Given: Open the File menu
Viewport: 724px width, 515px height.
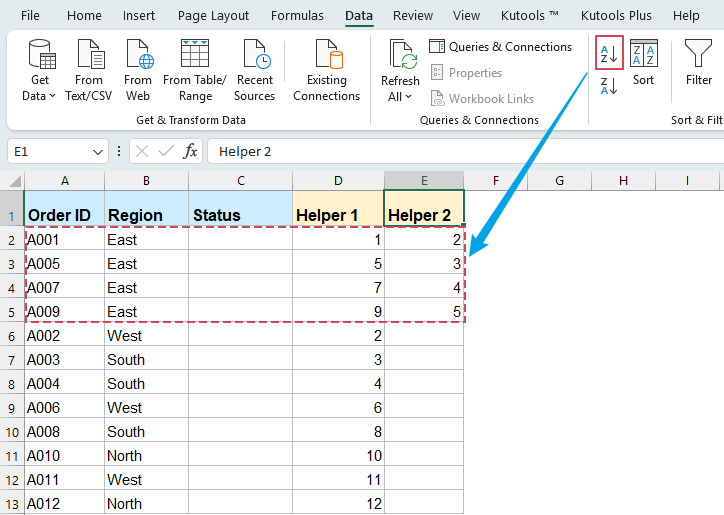Looking at the screenshot, I should (x=30, y=16).
